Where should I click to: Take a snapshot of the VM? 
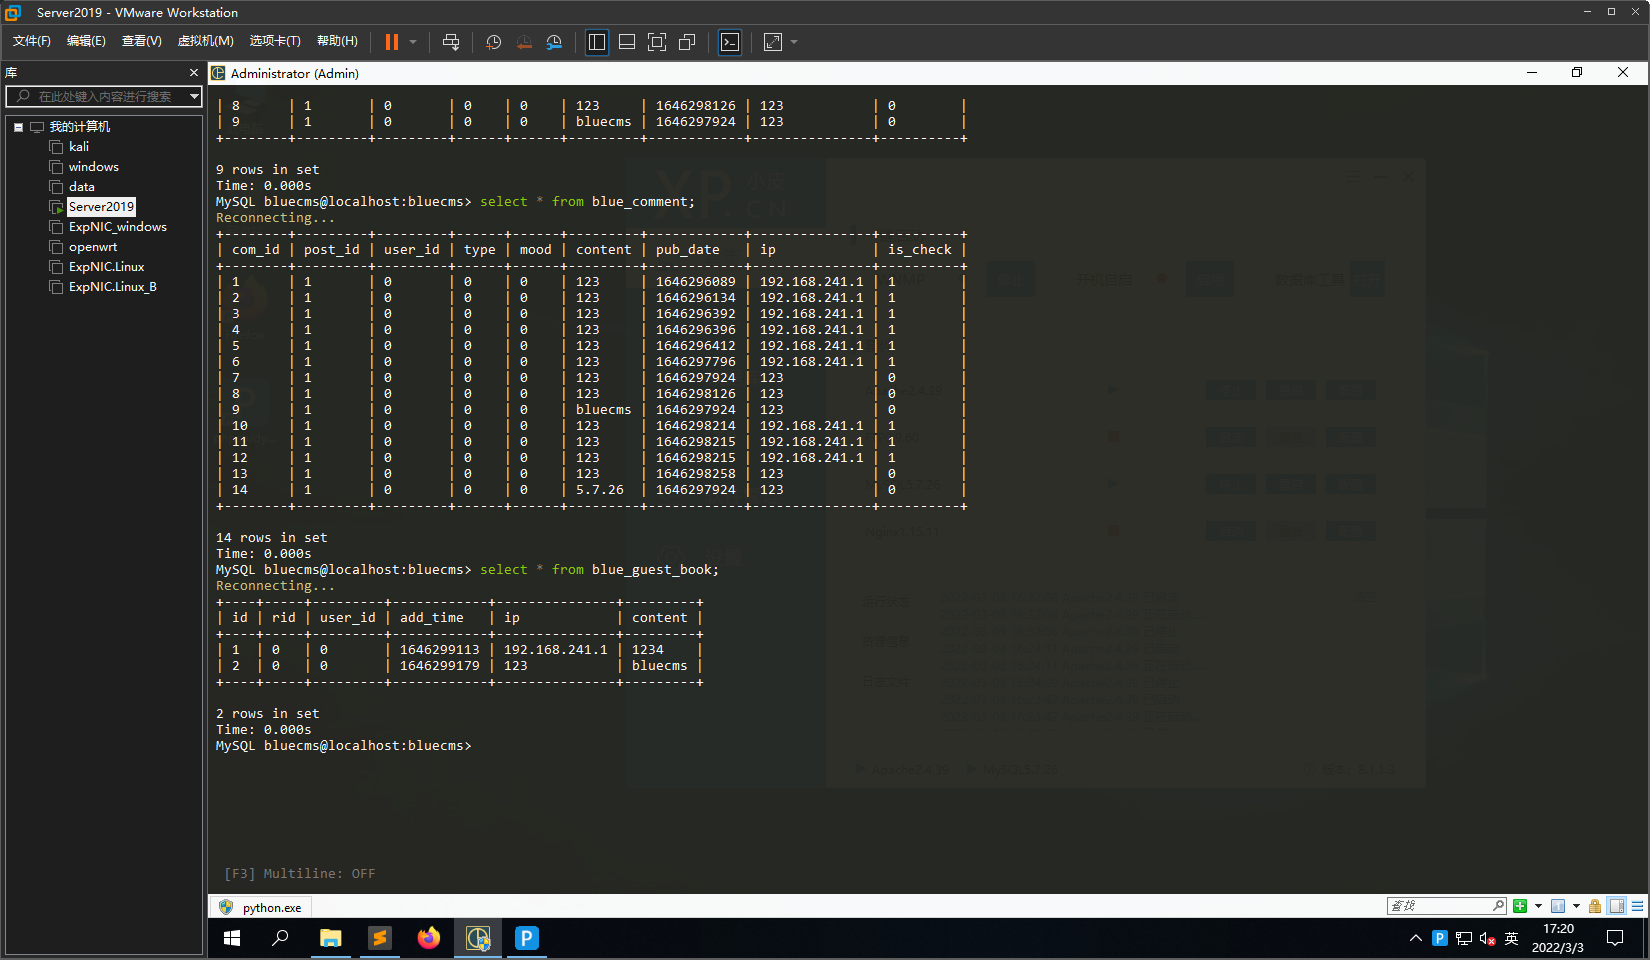tap(493, 42)
